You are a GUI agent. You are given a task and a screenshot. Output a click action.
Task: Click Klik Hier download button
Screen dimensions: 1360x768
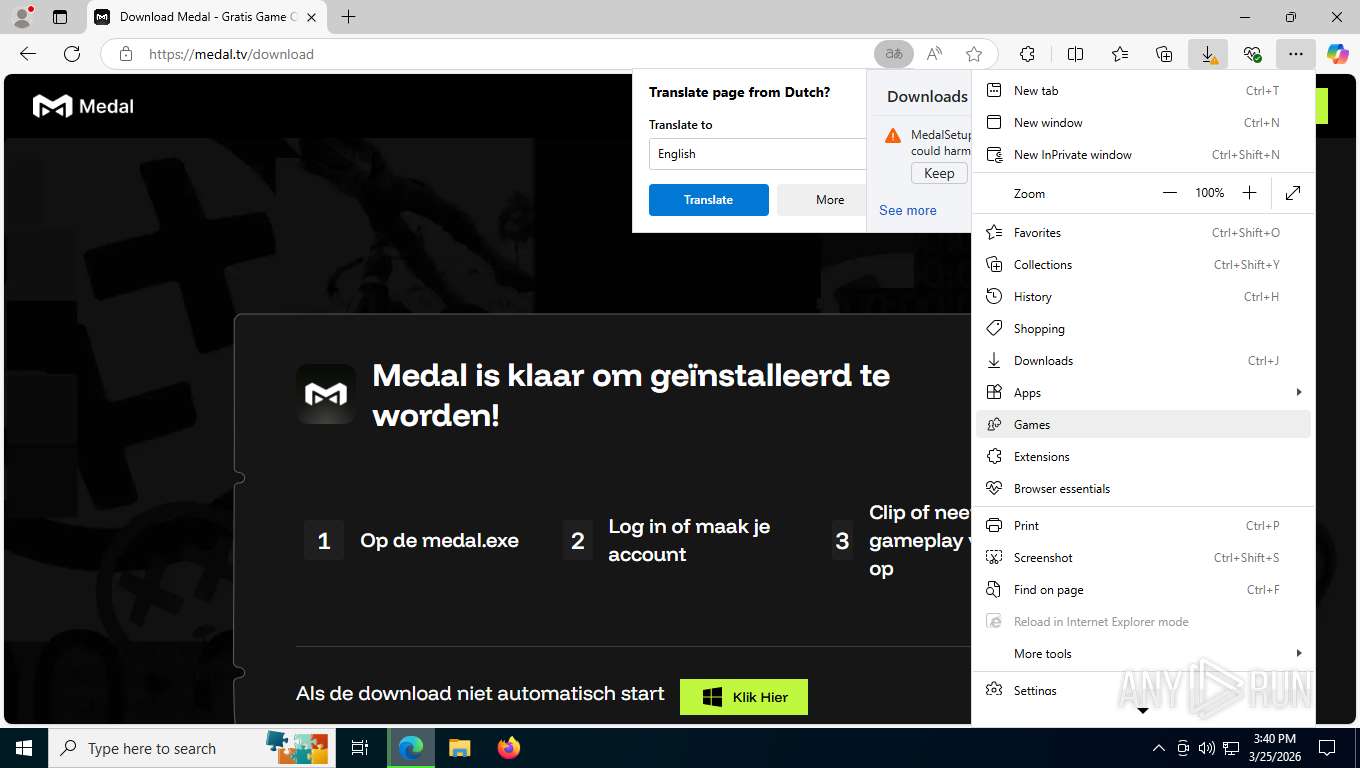click(x=744, y=697)
